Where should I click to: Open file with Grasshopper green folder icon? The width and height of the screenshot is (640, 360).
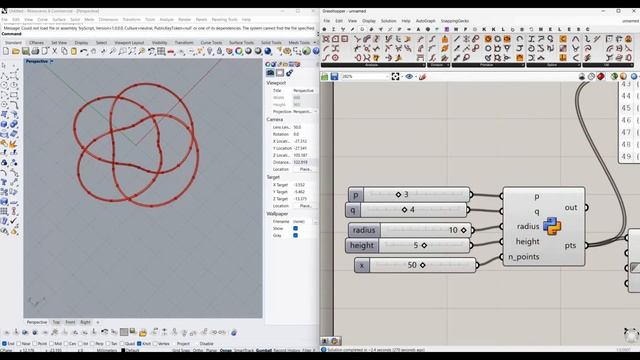pyautogui.click(x=324, y=76)
